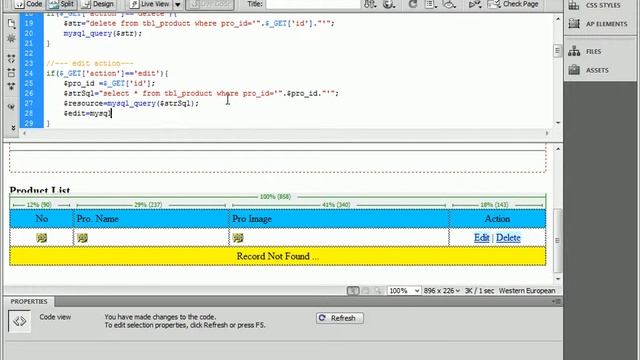Click code view scroll down arrow
The height and width of the screenshot is (360, 640).
pyautogui.click(x=558, y=122)
